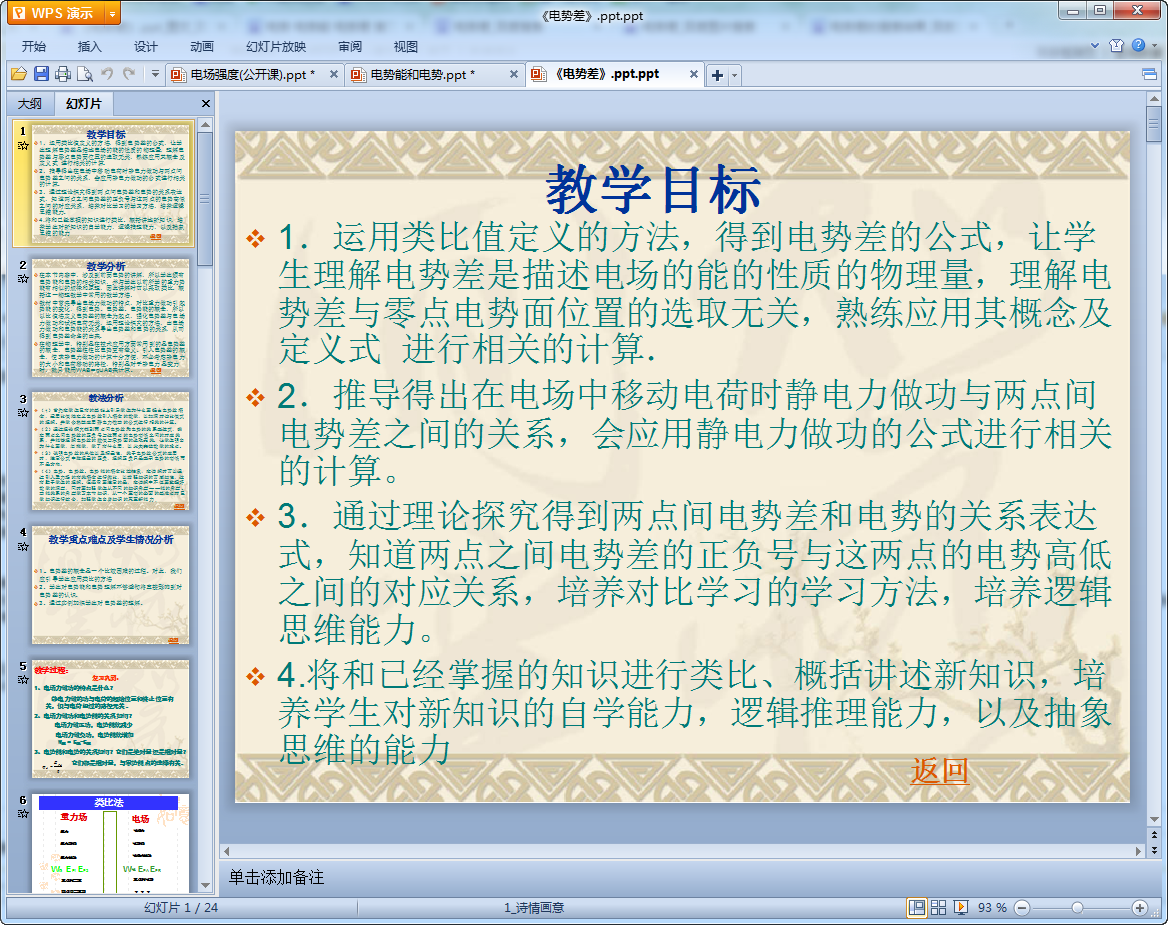Switch to the 幻灯片 pane tab
Image resolution: width=1168 pixels, height=925 pixels.
[x=83, y=104]
